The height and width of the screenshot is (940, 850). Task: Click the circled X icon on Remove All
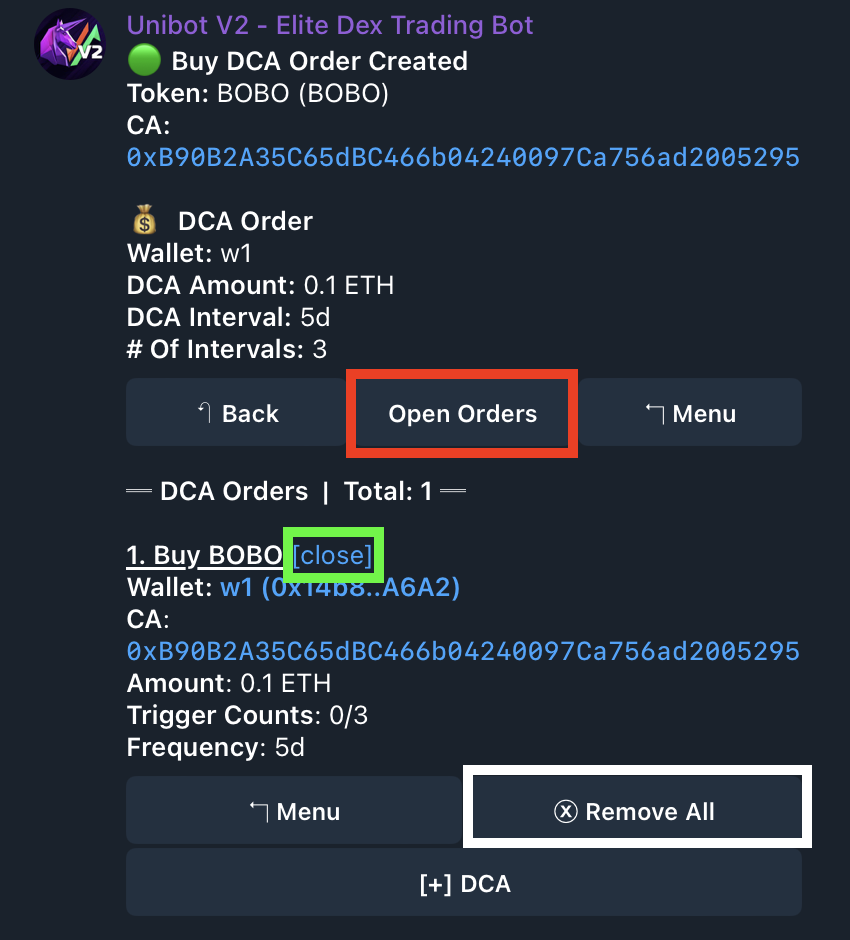[565, 812]
